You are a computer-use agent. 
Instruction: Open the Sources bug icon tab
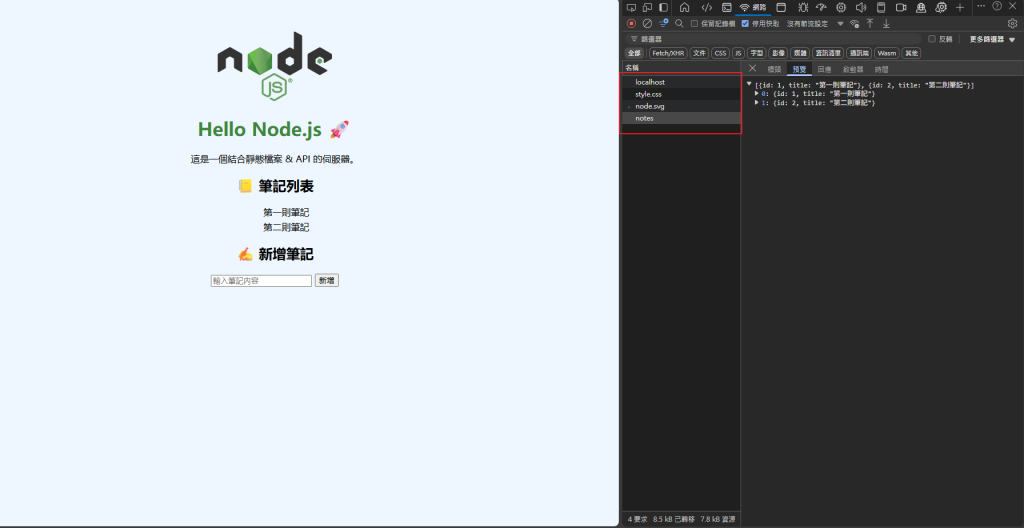[803, 7]
